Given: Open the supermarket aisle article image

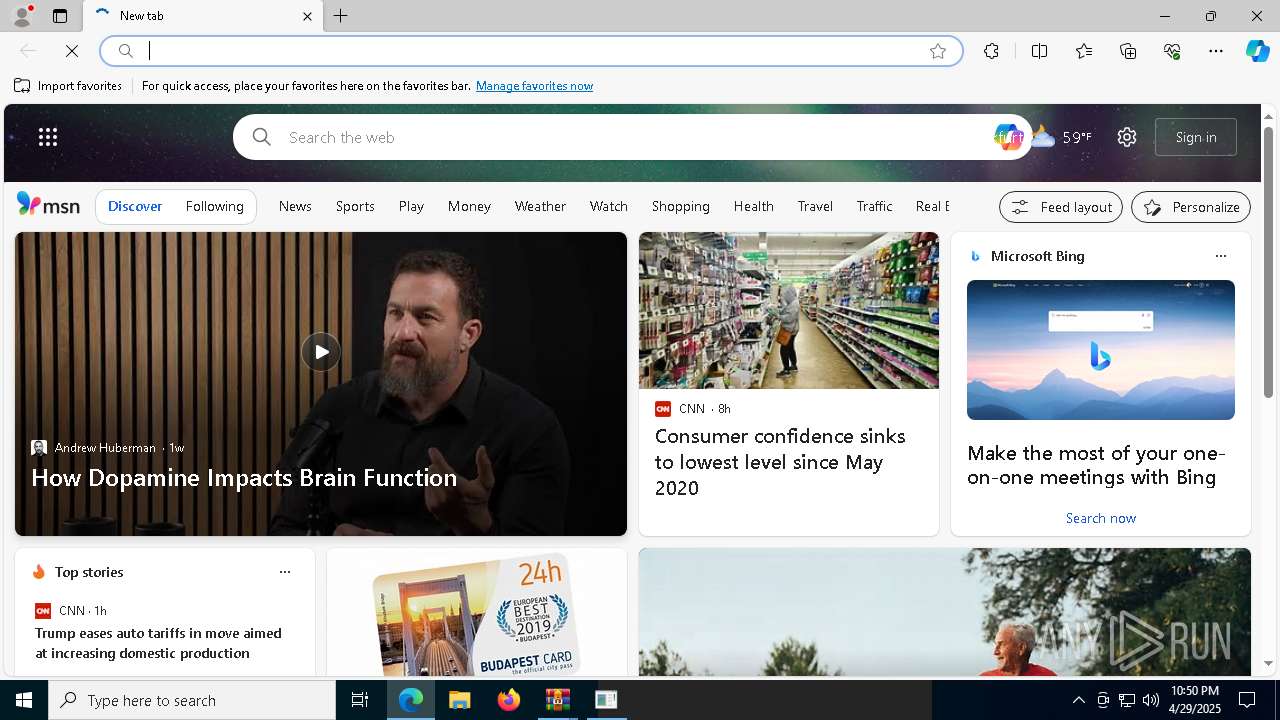Looking at the screenshot, I should click(x=789, y=310).
